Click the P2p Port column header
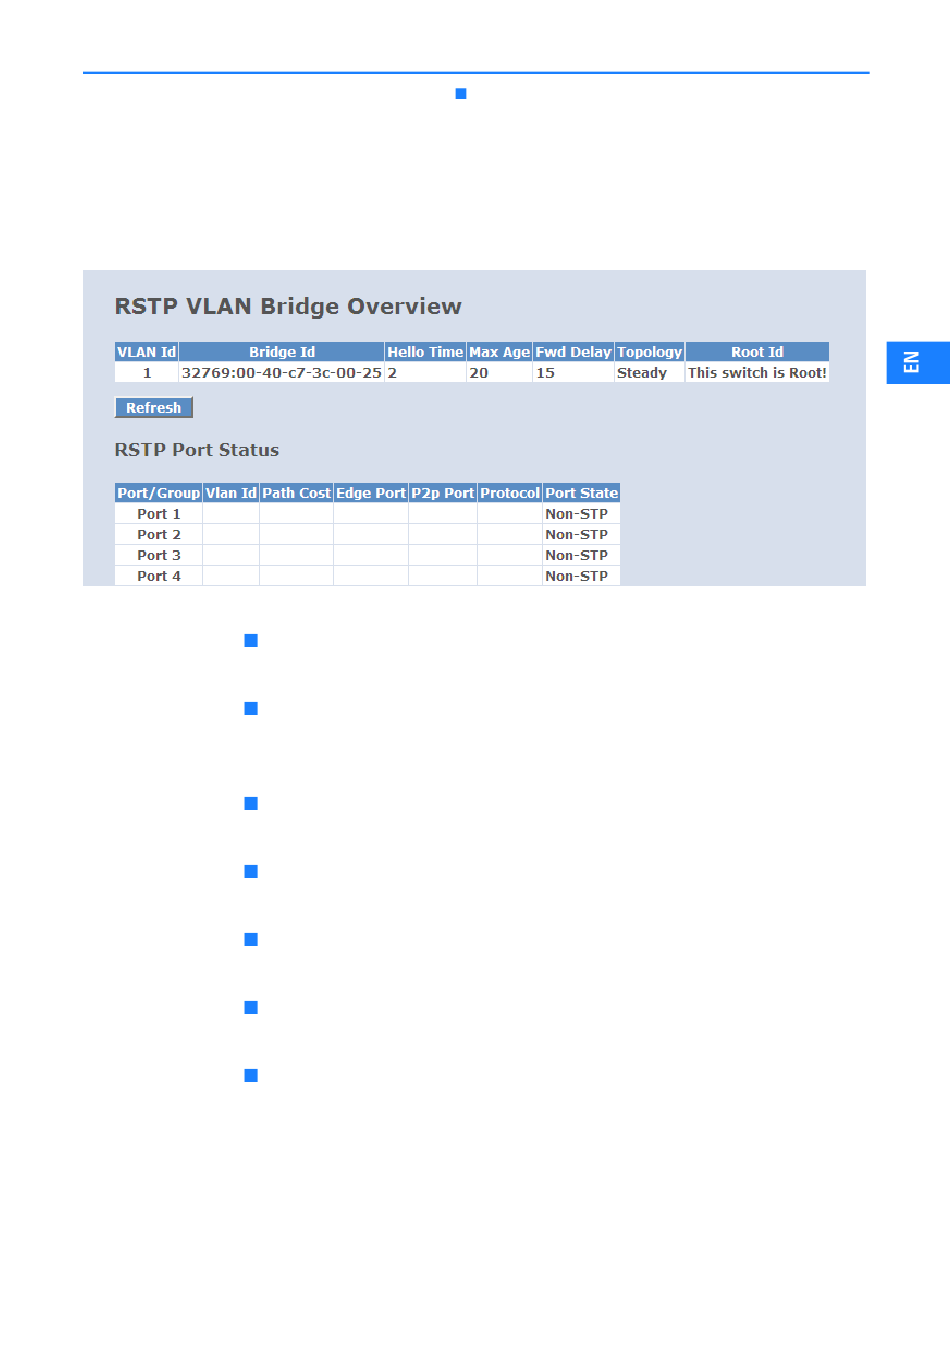950x1351 pixels. (x=443, y=493)
